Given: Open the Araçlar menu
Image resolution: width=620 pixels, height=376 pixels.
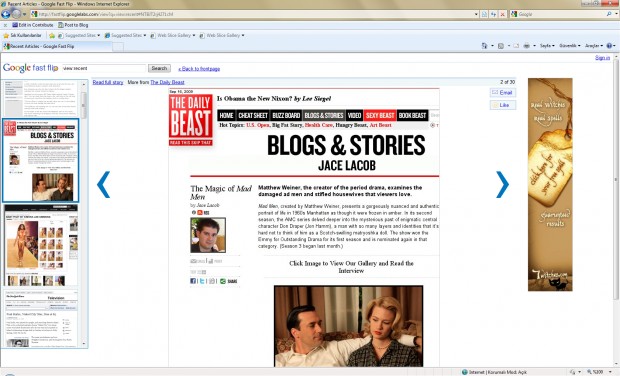Looking at the screenshot, I should point(594,46).
